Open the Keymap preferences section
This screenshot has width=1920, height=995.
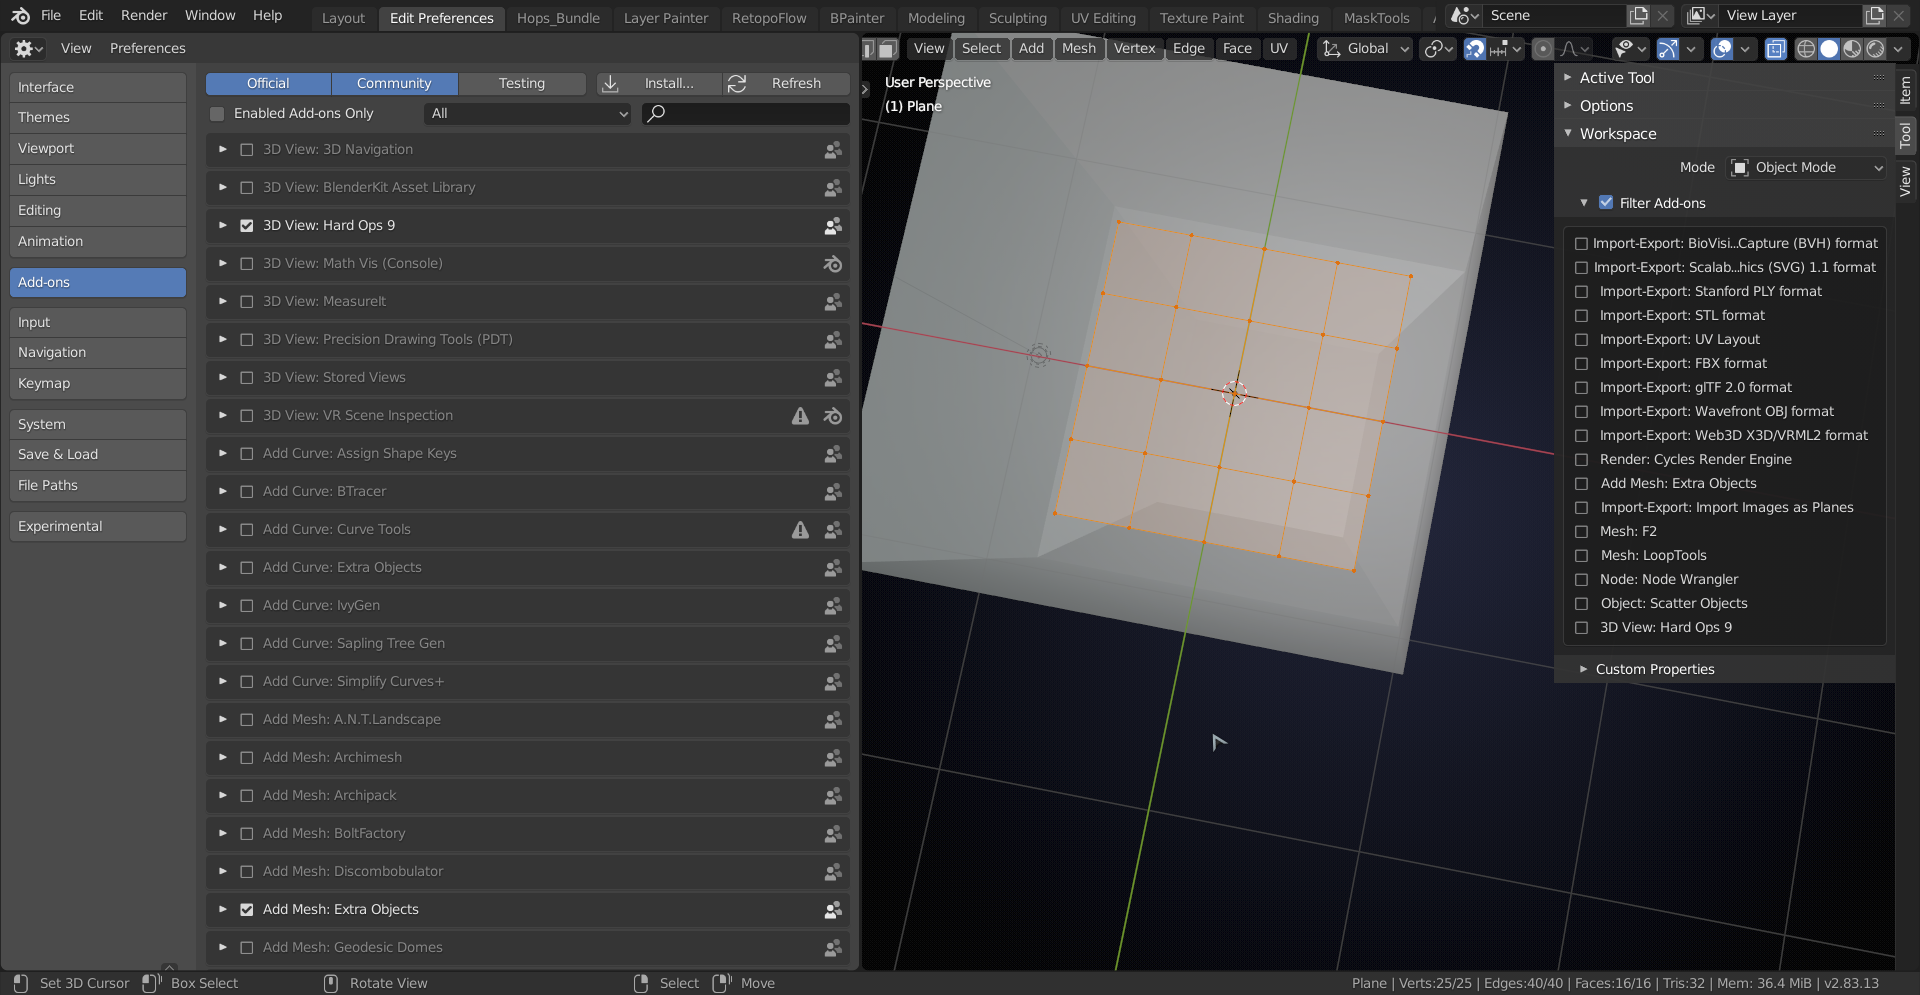tap(98, 384)
